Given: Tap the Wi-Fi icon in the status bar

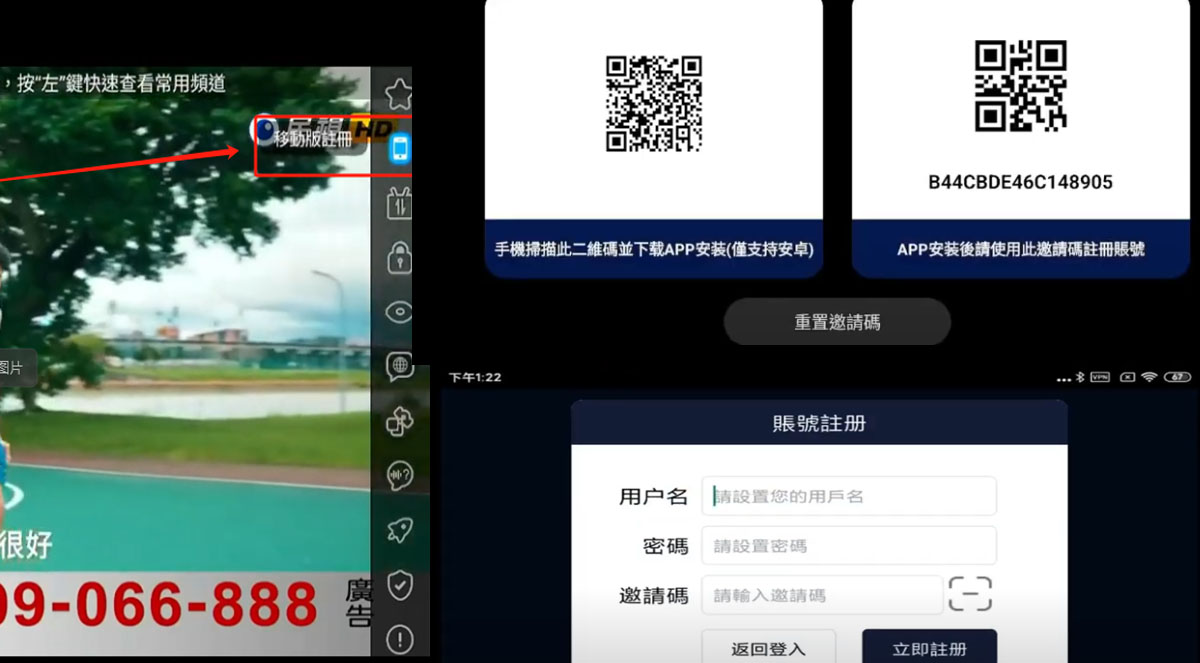Looking at the screenshot, I should [1149, 377].
